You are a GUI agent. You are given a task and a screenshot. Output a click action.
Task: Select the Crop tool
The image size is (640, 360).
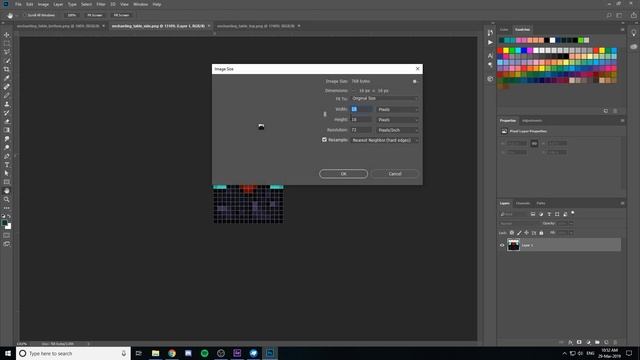7,69
